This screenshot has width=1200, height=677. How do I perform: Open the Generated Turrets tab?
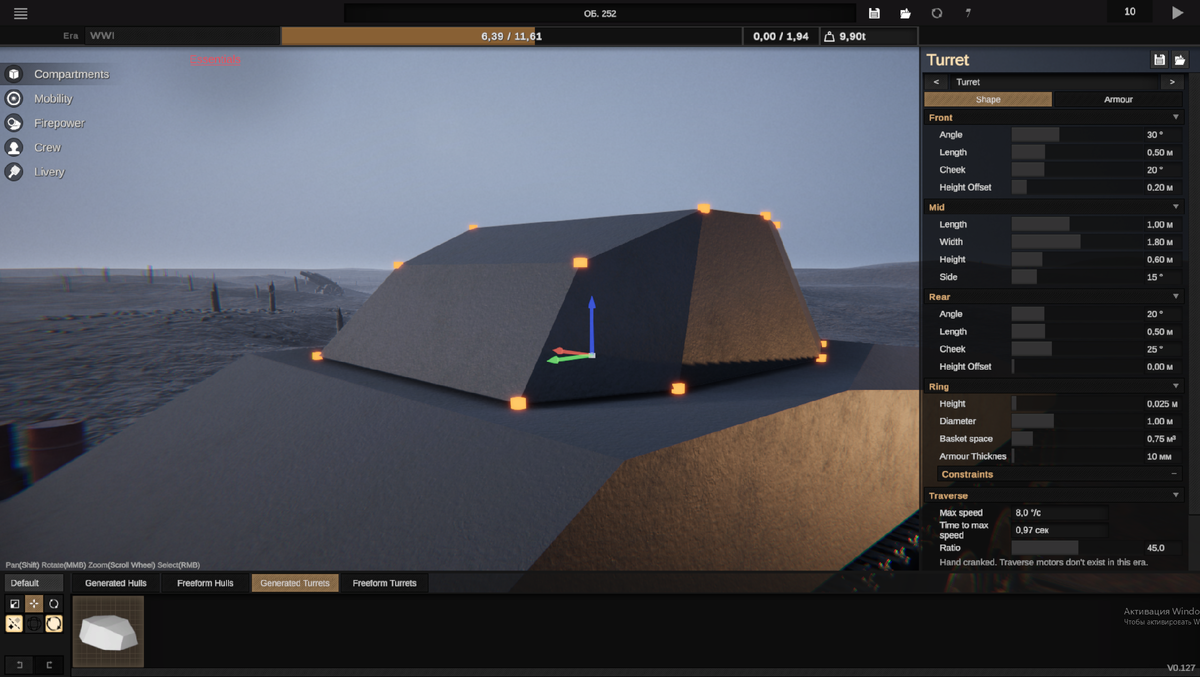click(x=295, y=583)
